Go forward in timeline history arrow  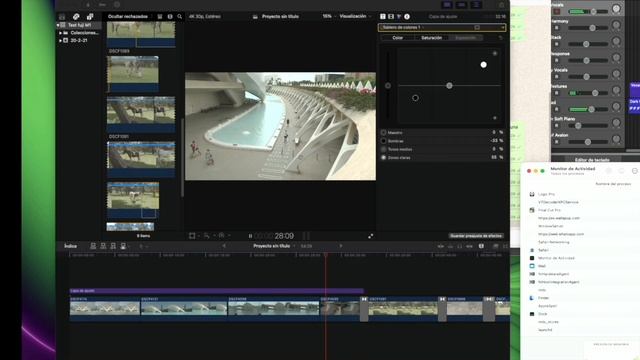coord(341,246)
